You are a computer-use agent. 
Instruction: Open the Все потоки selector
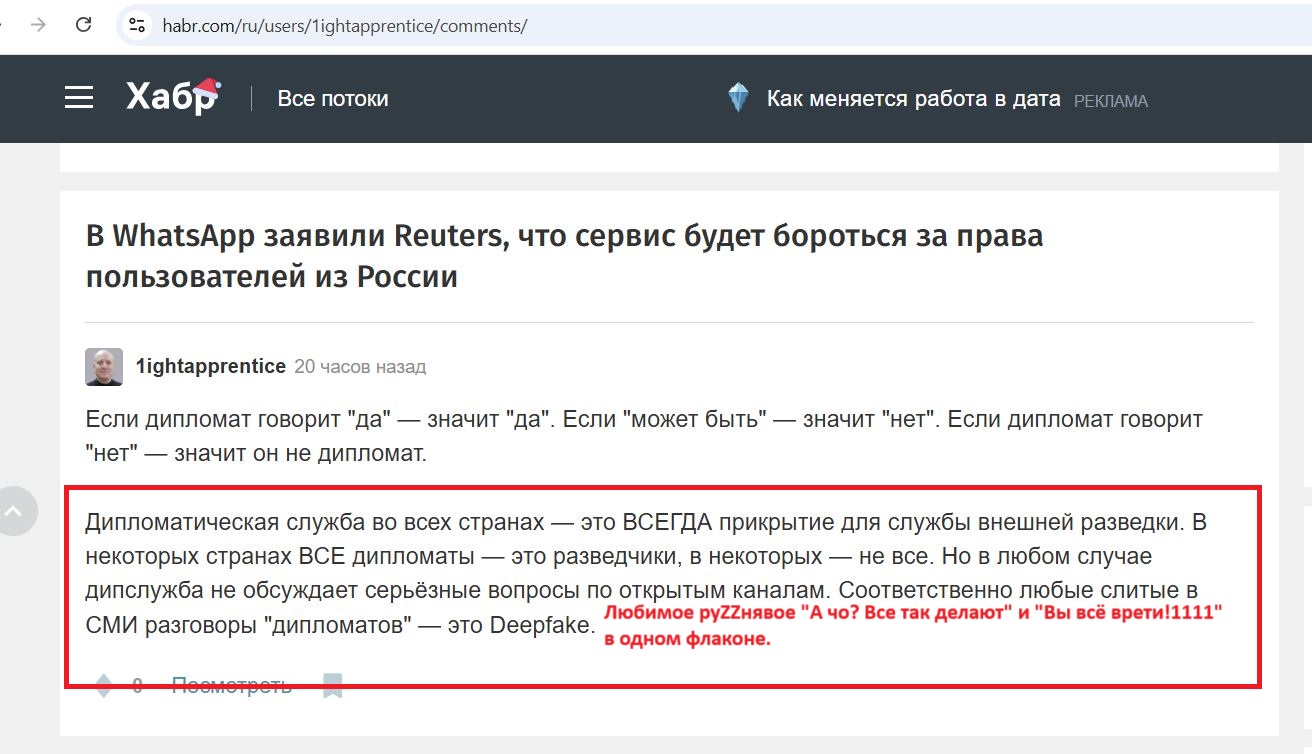333,98
